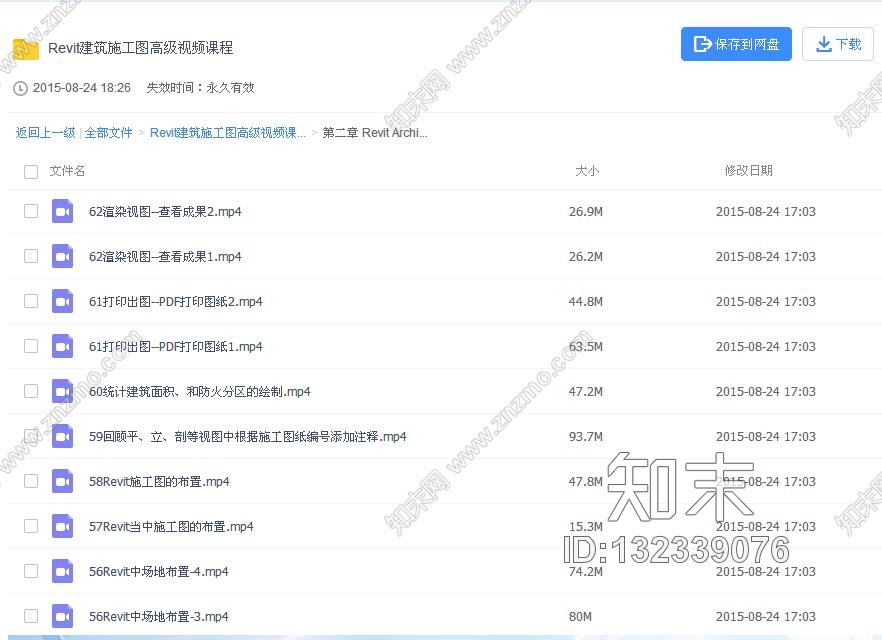Go back via 返回上一级 link
Viewport: 882px width, 640px height.
pos(45,133)
